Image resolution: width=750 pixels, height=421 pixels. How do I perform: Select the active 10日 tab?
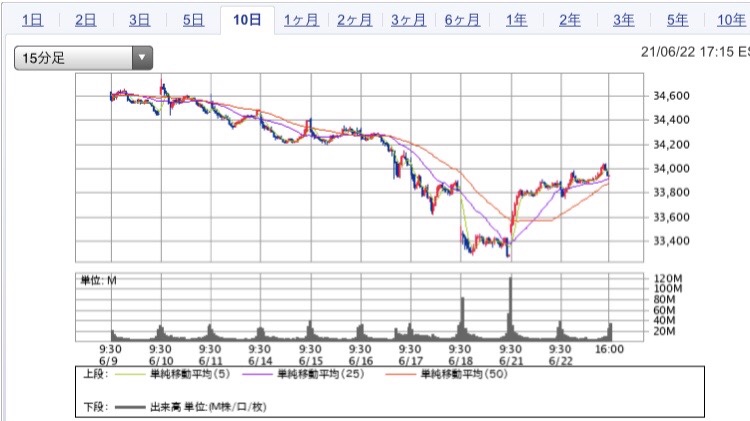247,20
